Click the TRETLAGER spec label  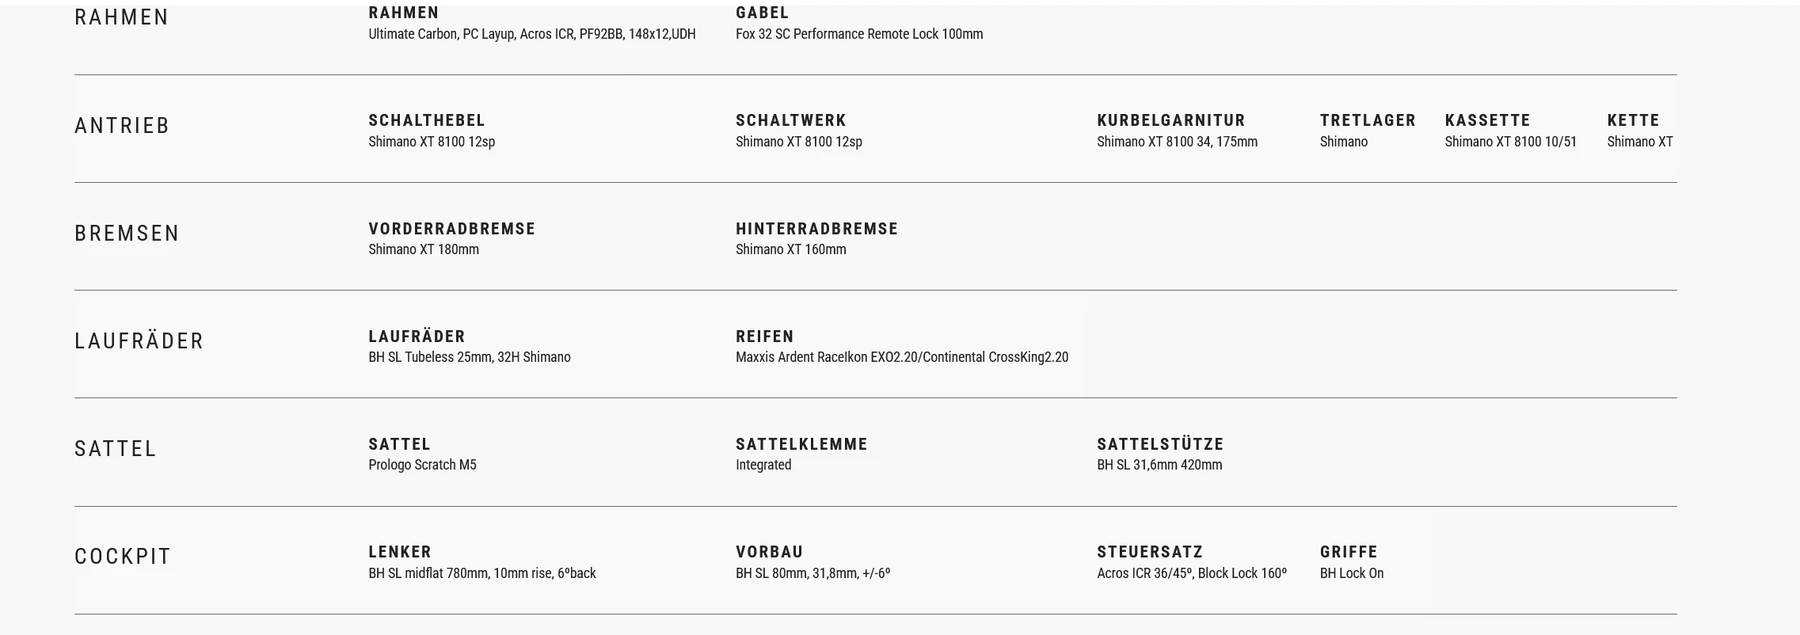click(1368, 121)
